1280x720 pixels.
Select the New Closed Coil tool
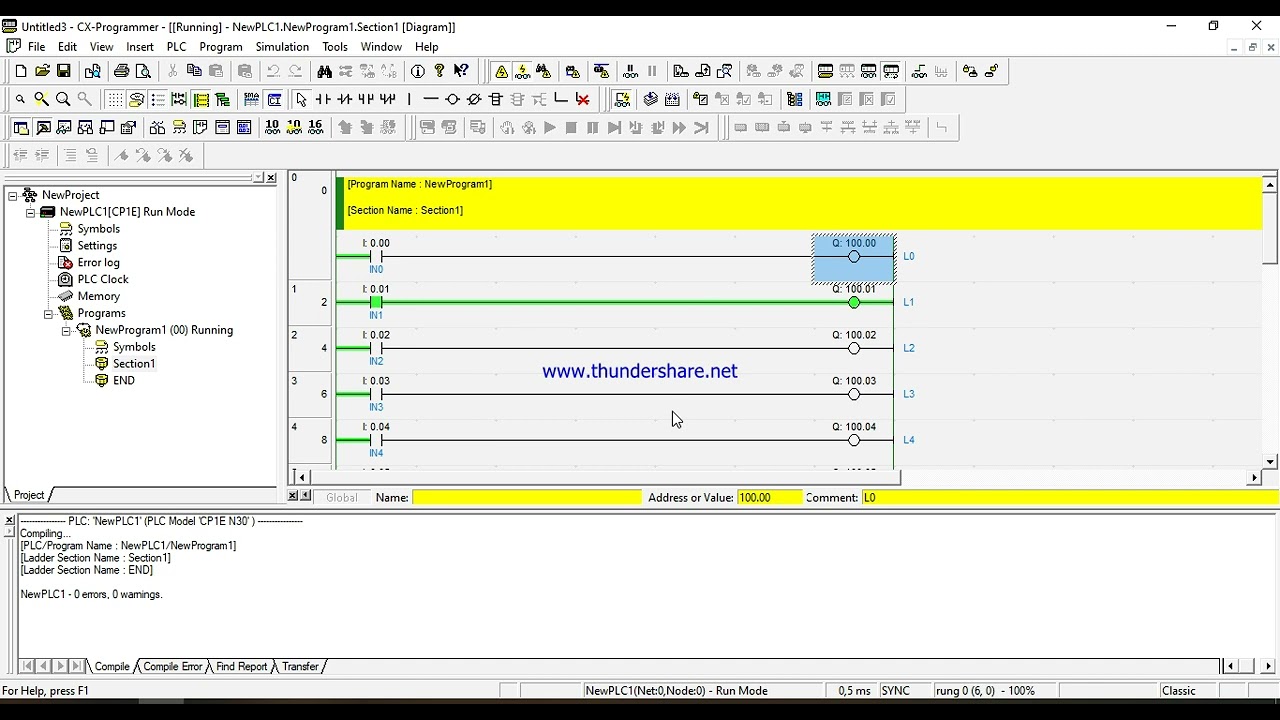click(474, 99)
